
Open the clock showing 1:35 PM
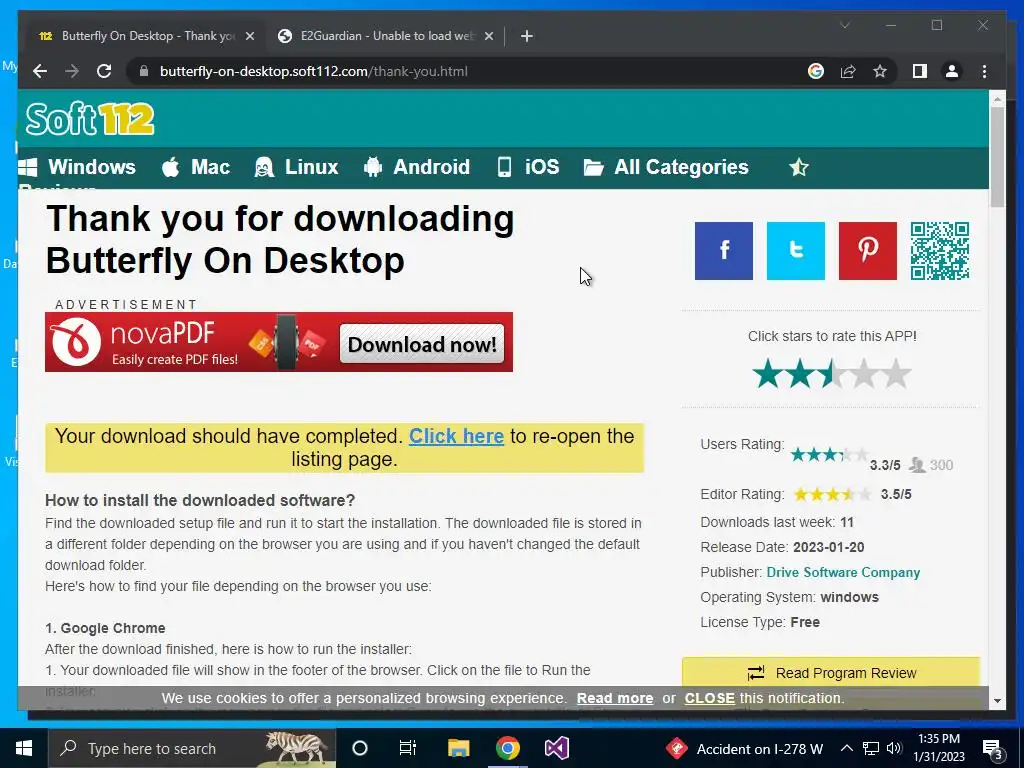click(939, 748)
